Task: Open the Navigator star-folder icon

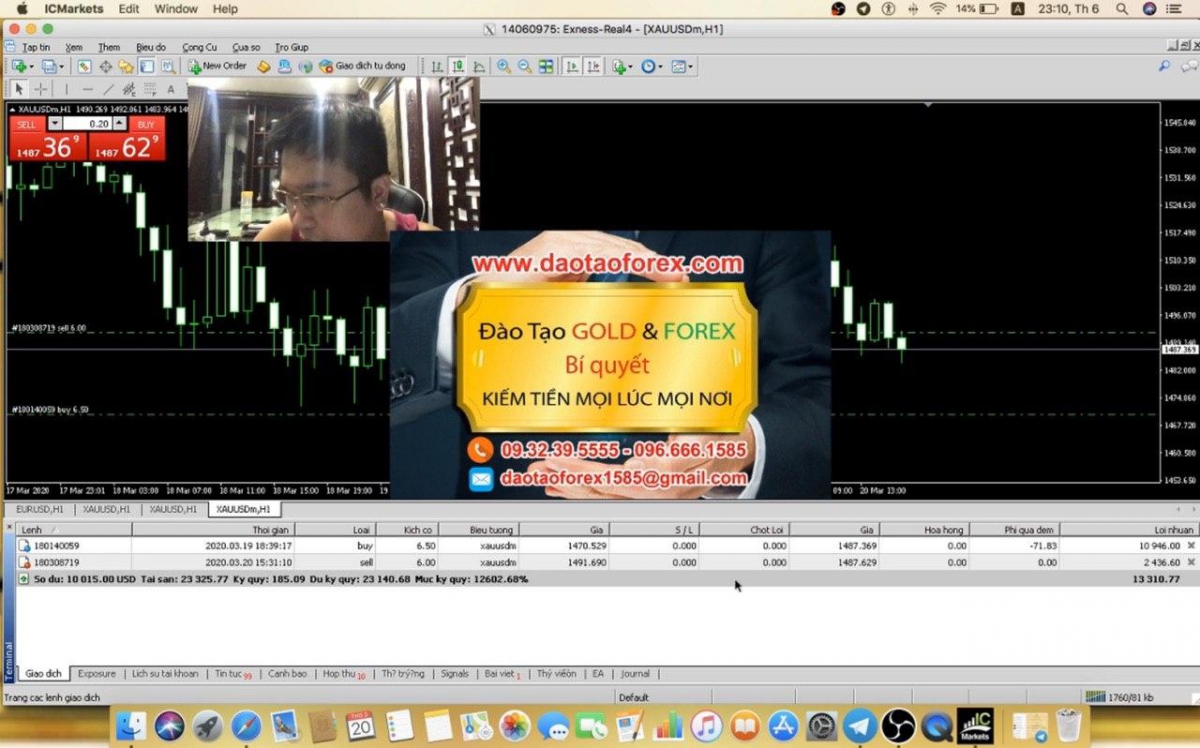Action: [126, 67]
